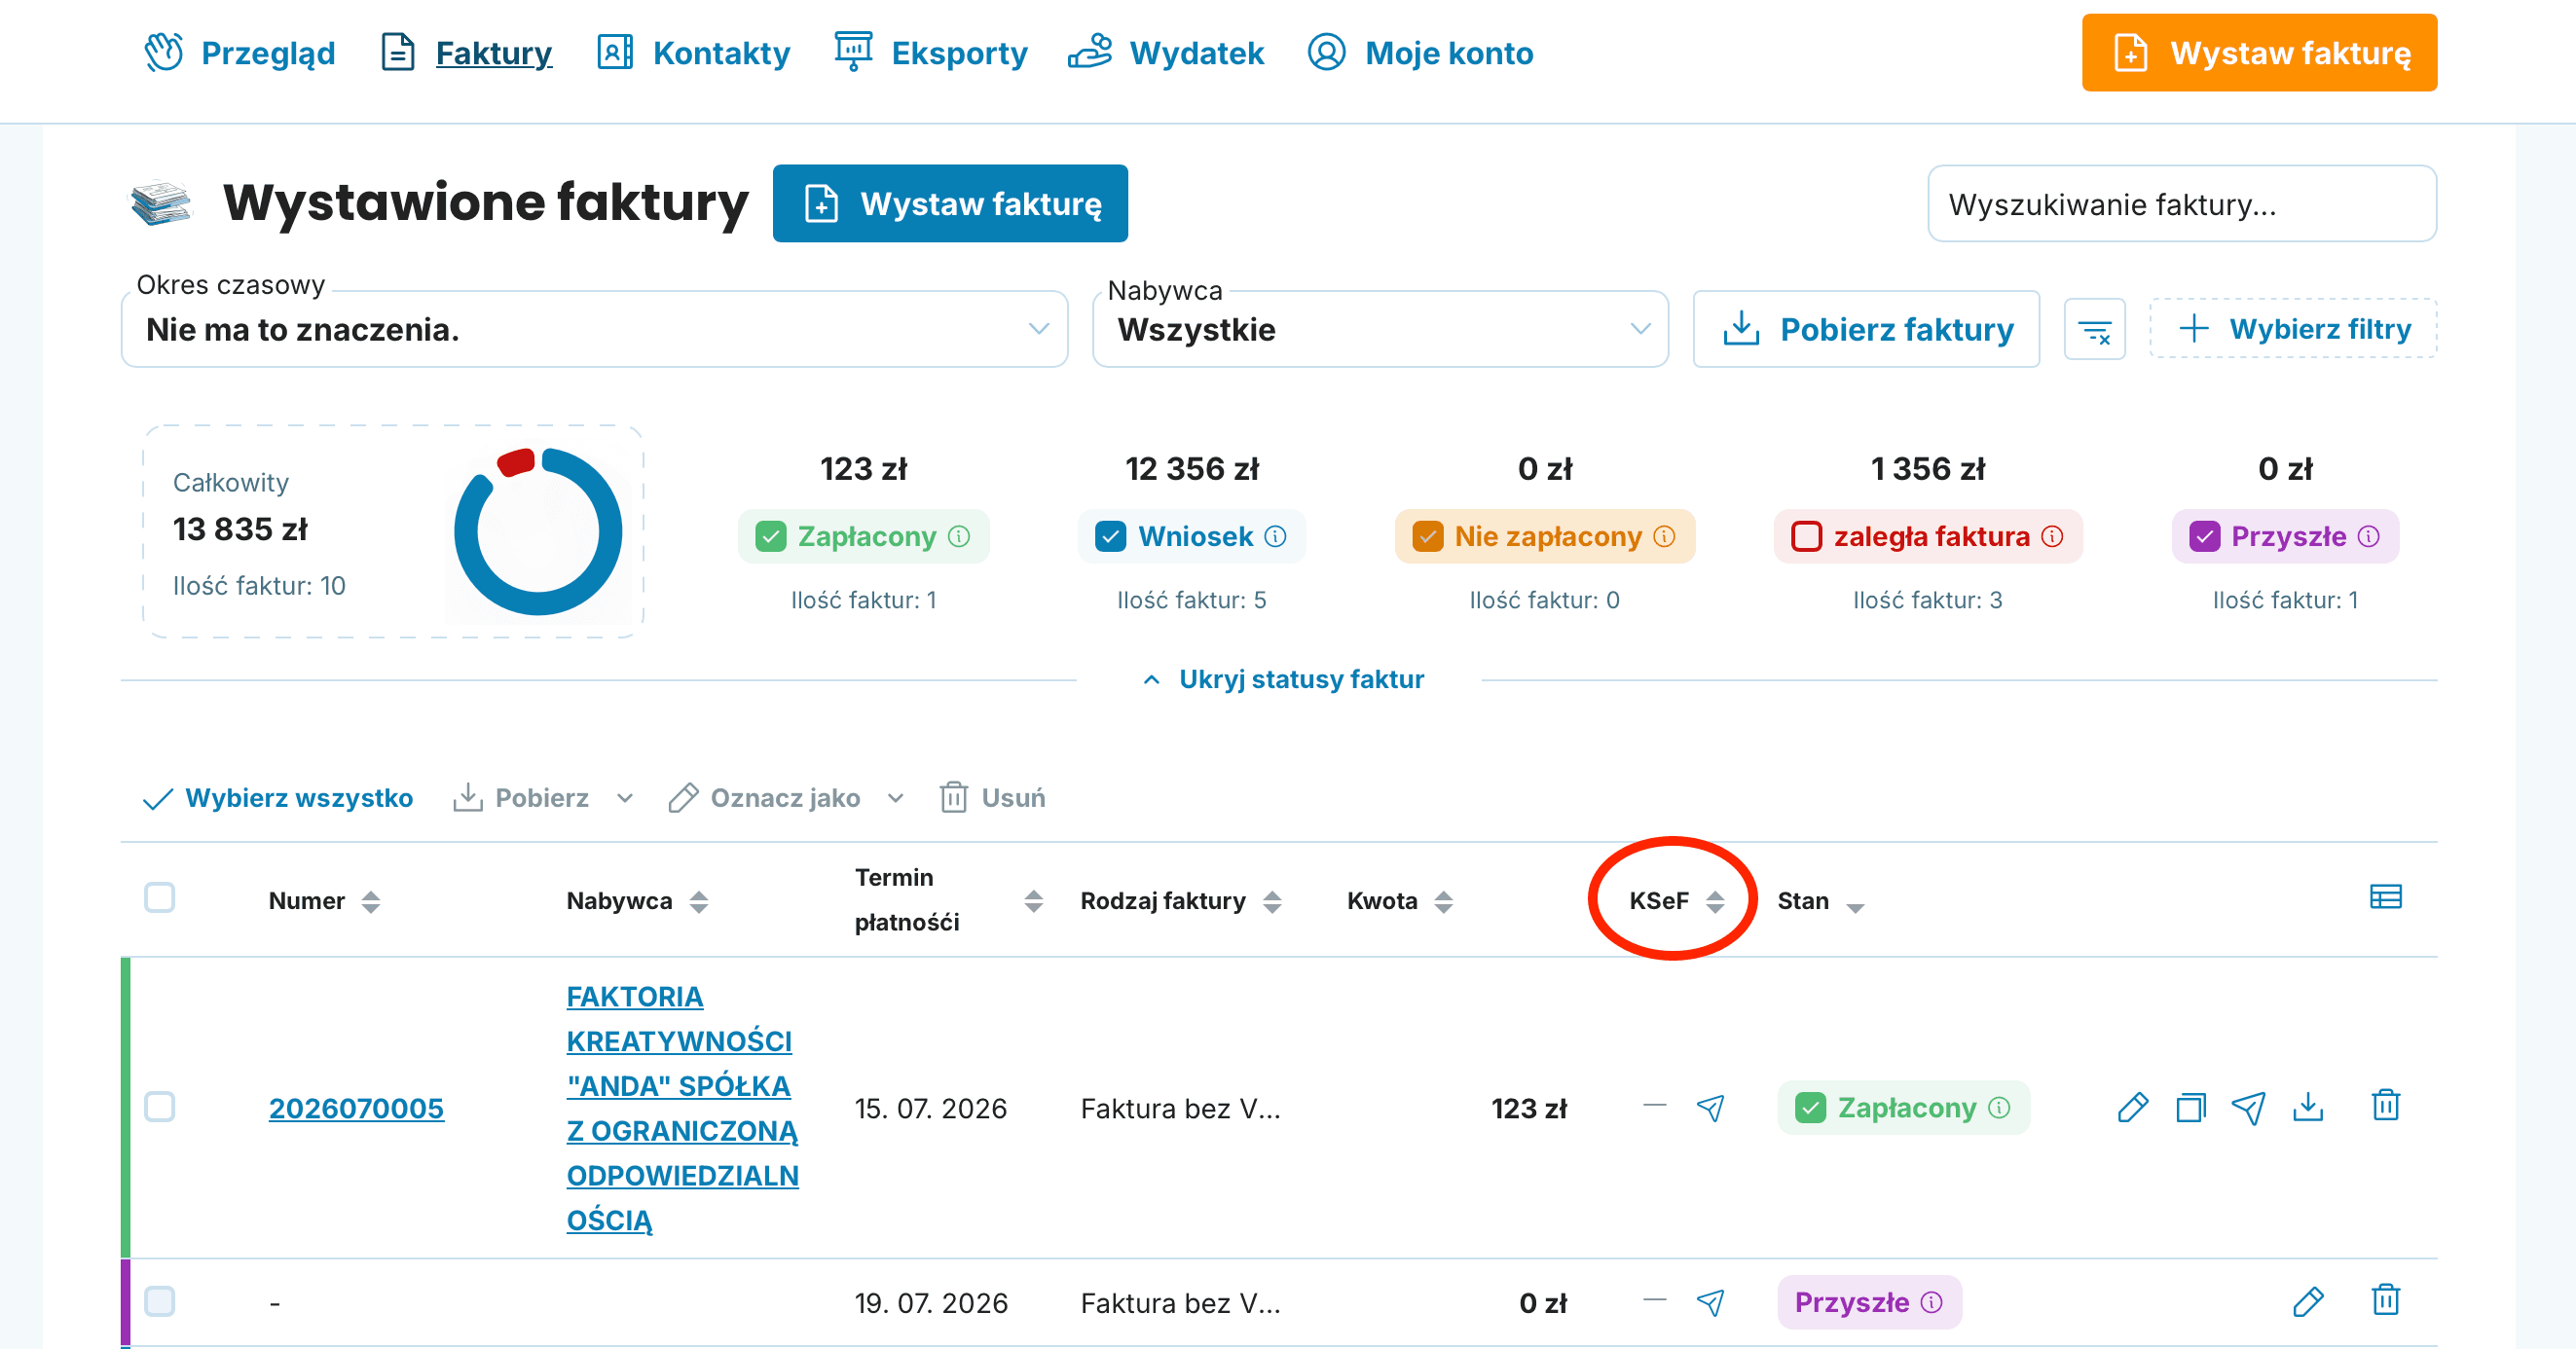Screen dimensions: 2576x1349
Task: Open the Okres czasowy dropdown
Action: [x=594, y=329]
